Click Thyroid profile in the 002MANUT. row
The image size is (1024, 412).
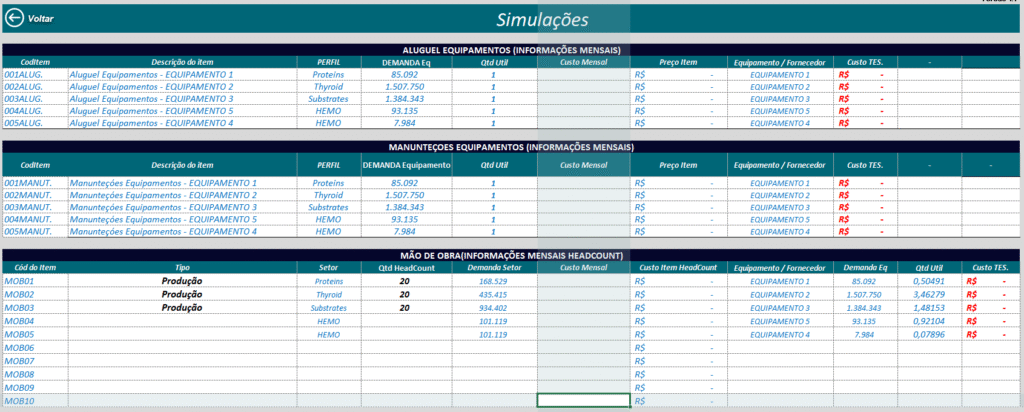pyautogui.click(x=328, y=195)
